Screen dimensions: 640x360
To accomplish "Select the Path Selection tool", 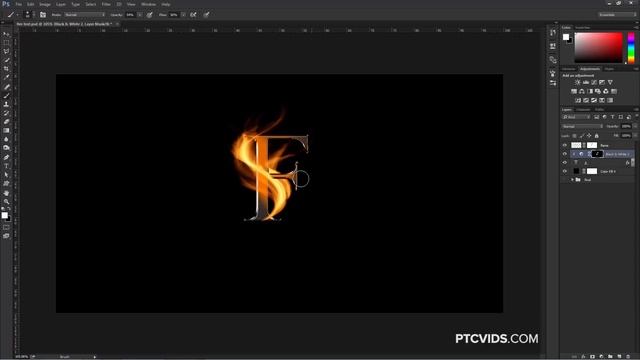I will [6, 175].
